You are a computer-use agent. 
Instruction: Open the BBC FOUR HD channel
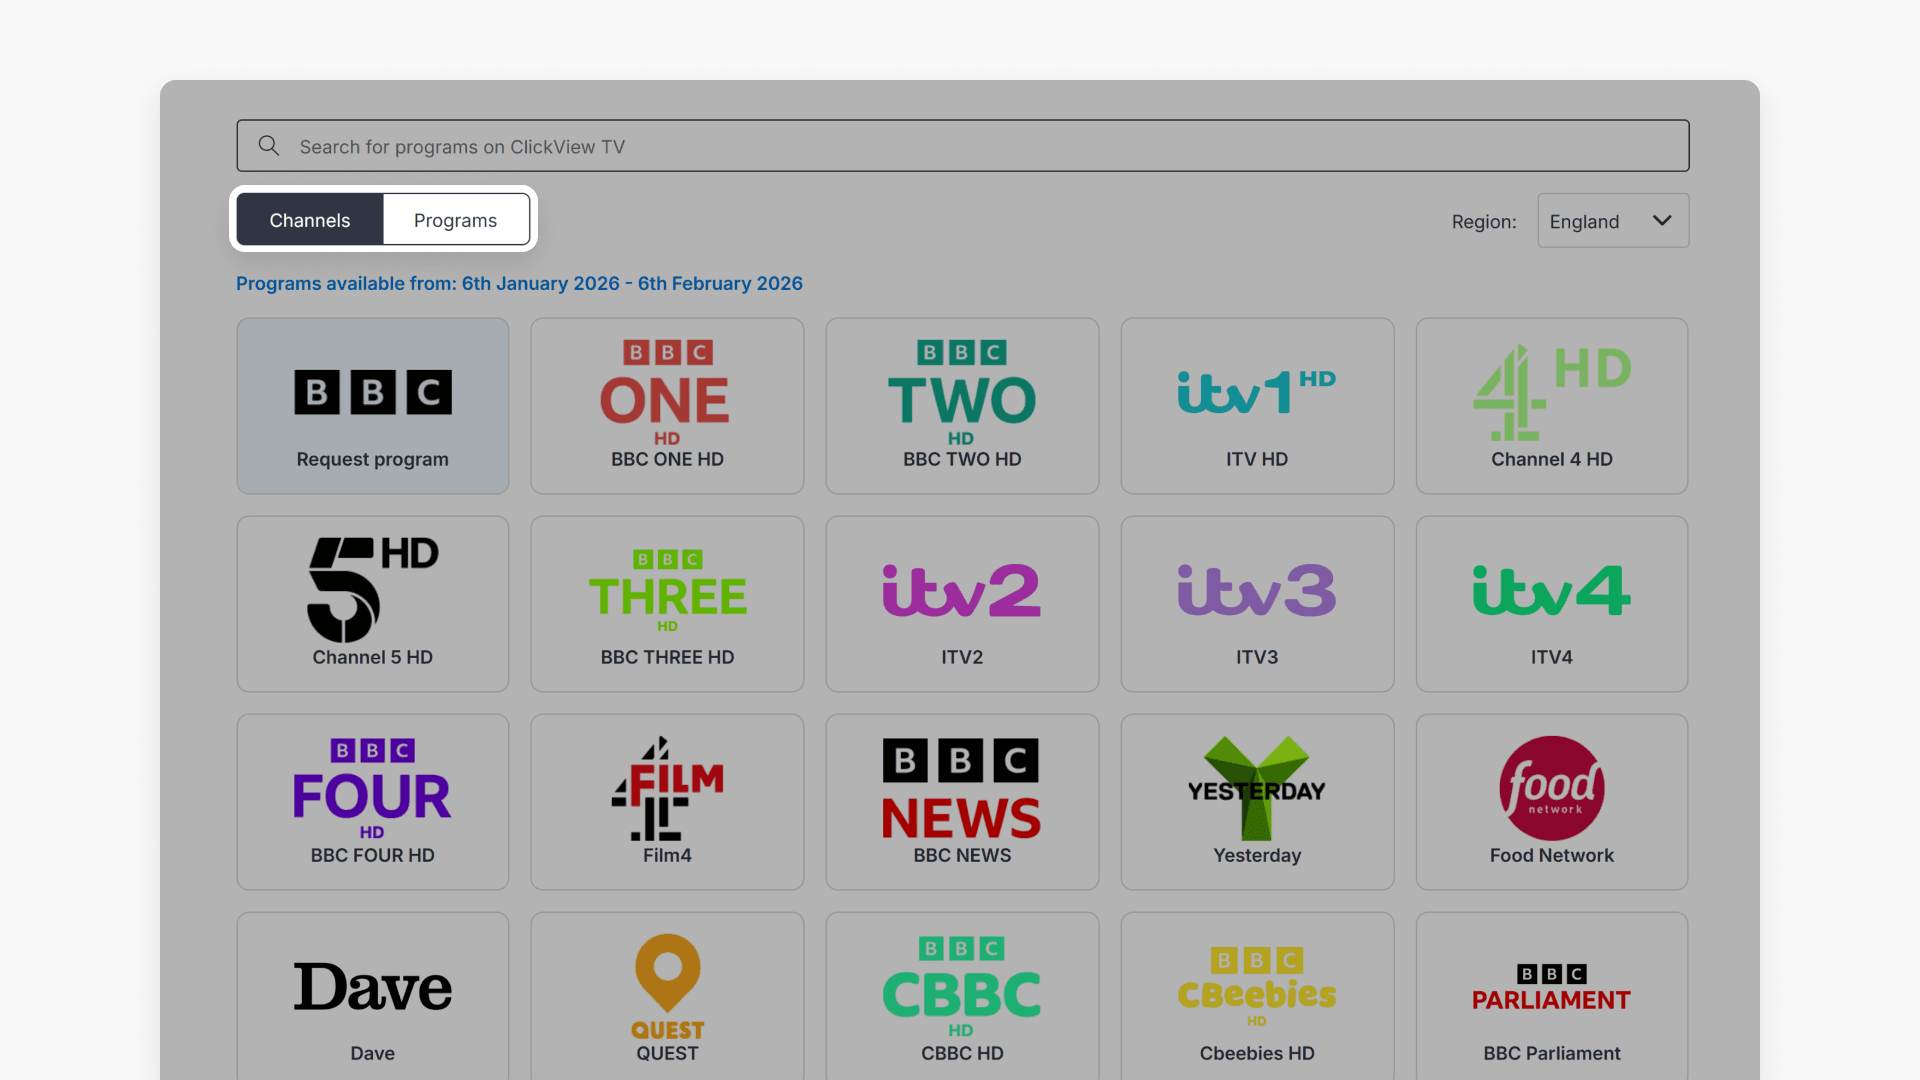click(x=372, y=802)
